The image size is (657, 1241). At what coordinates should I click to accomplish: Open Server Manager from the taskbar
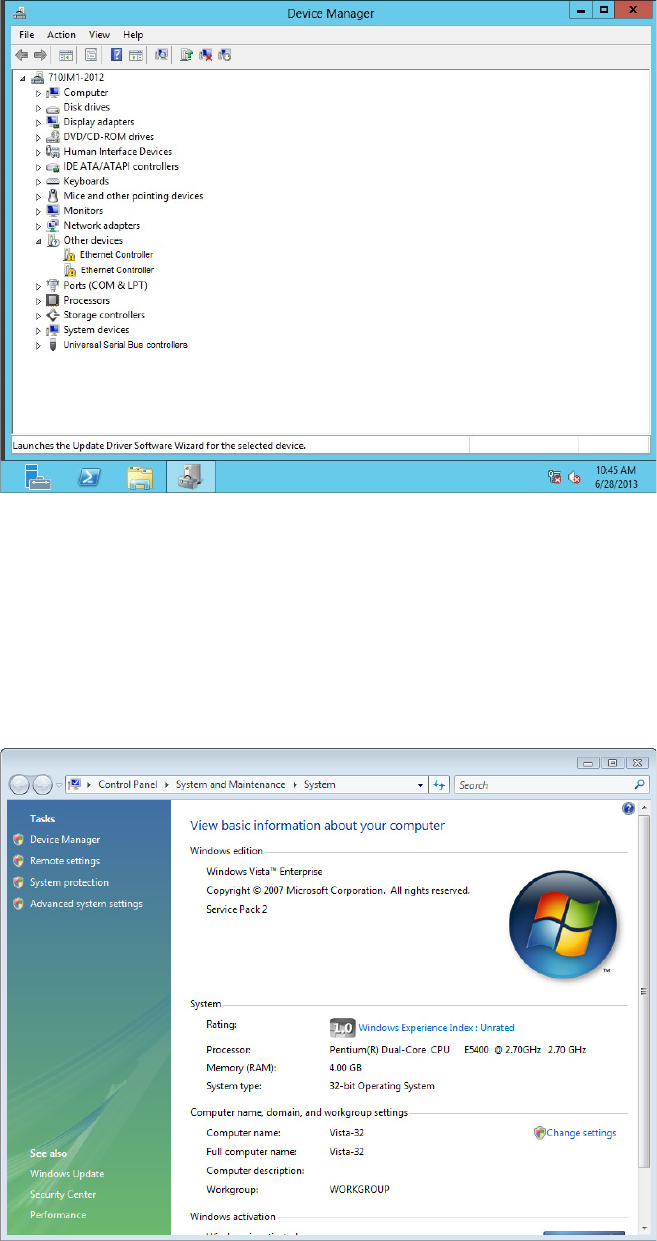pos(38,478)
